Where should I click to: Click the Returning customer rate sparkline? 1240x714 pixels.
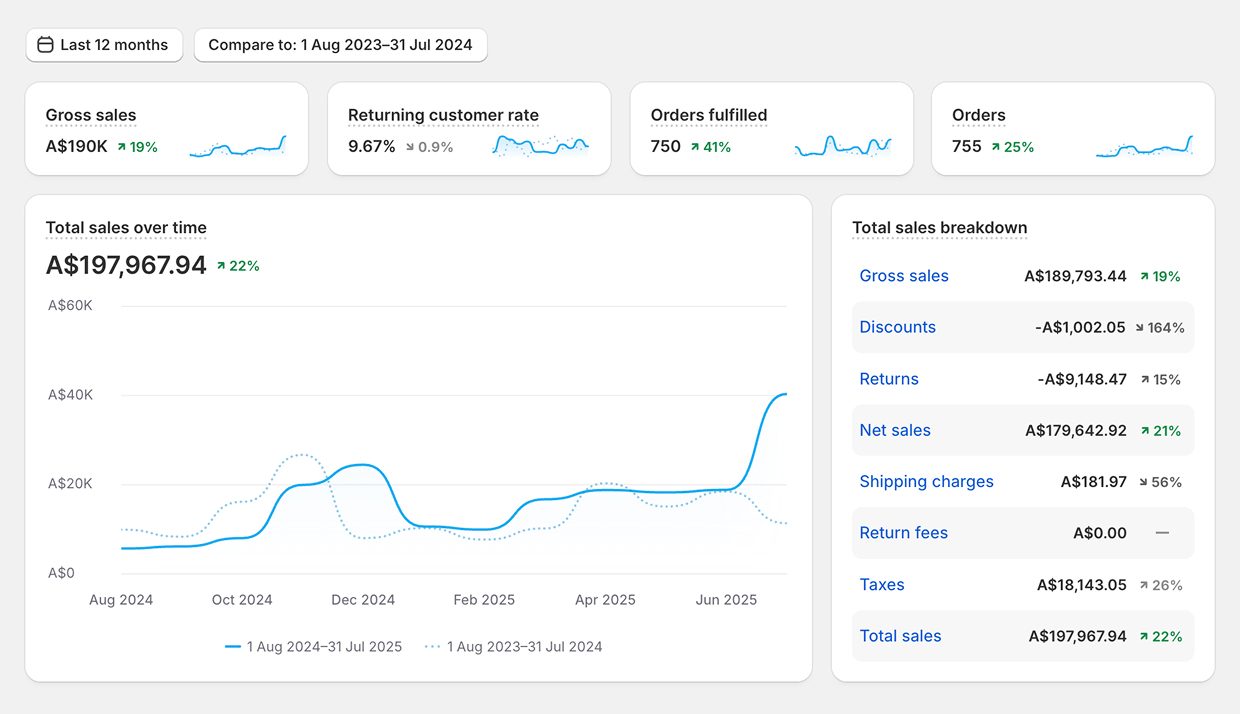(540, 146)
